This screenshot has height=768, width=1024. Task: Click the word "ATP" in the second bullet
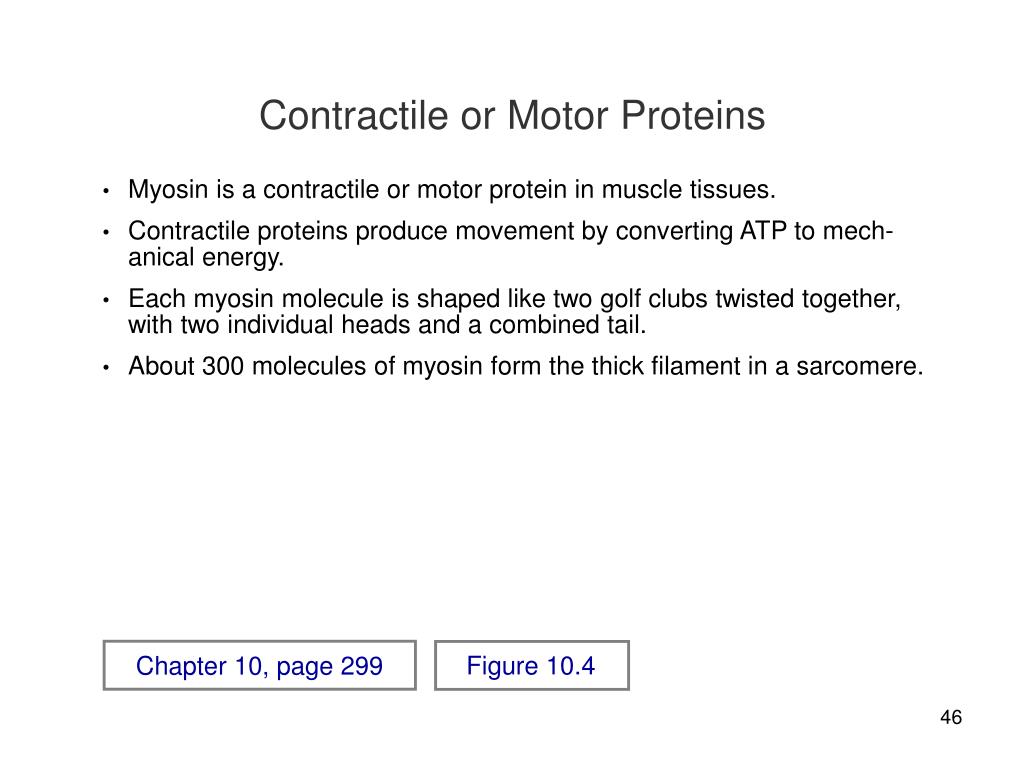[763, 231]
